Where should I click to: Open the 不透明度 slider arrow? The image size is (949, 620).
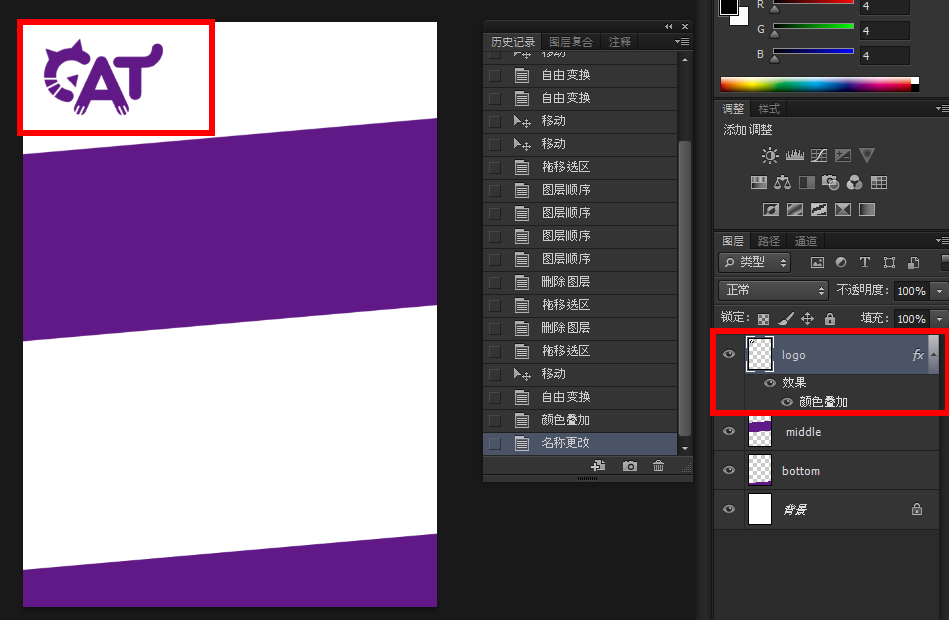(x=939, y=291)
